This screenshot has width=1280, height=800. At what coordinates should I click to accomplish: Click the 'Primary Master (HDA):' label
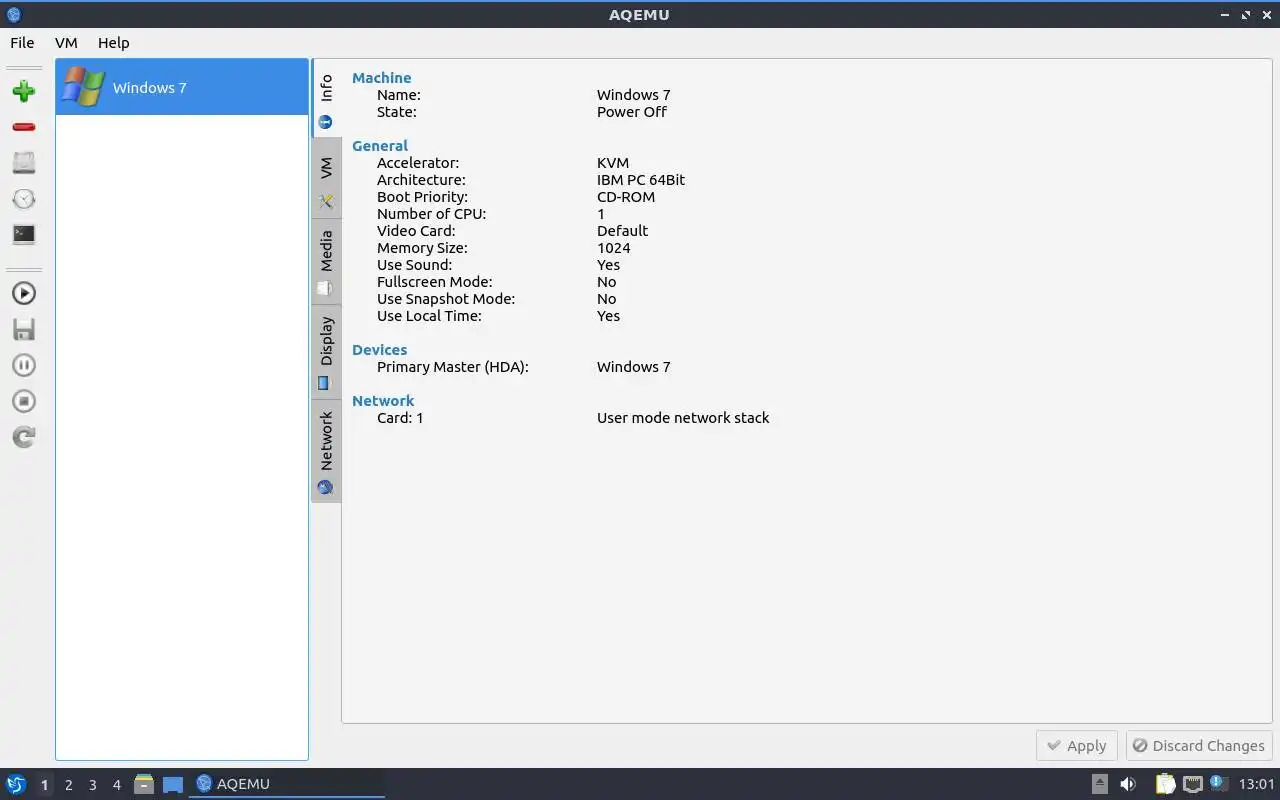click(x=453, y=367)
